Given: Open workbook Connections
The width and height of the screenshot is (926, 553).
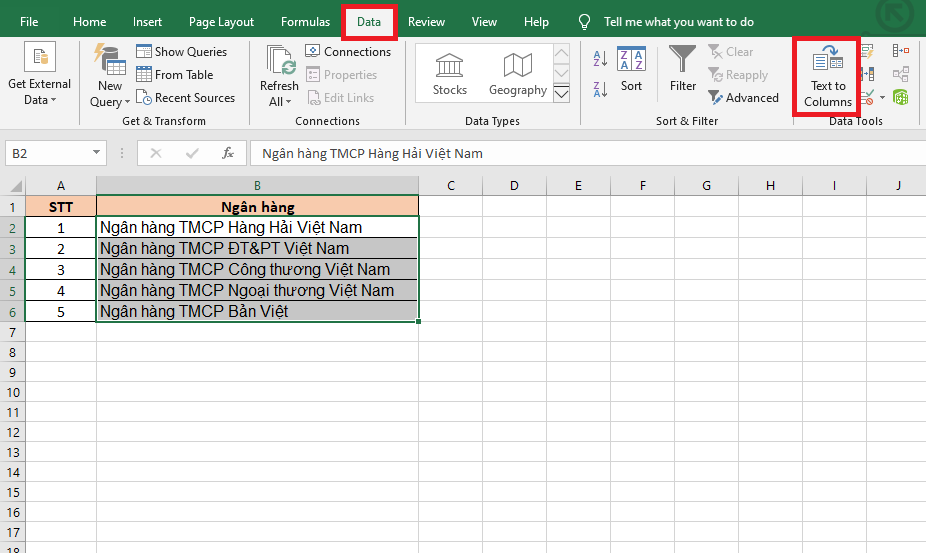Looking at the screenshot, I should 348,51.
